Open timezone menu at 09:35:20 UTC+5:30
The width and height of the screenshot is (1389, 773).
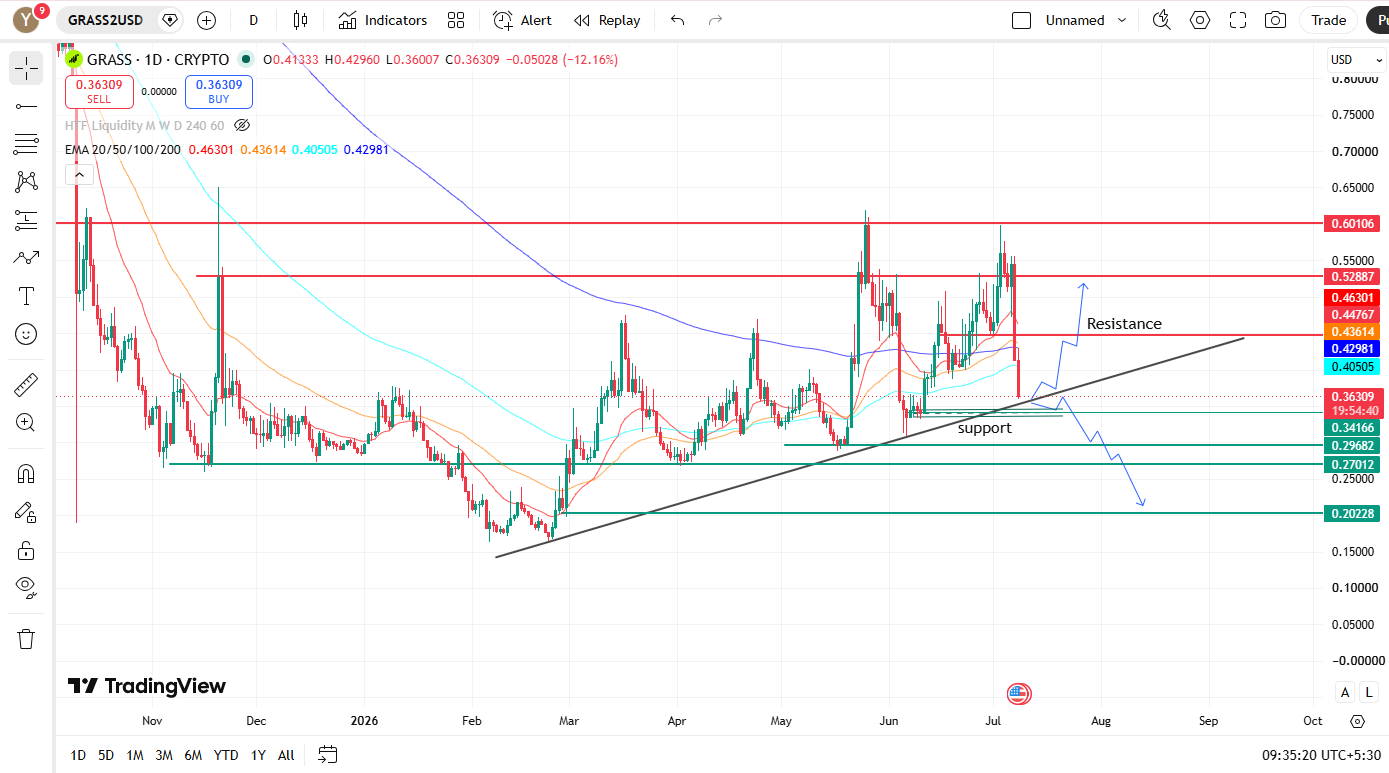1321,755
